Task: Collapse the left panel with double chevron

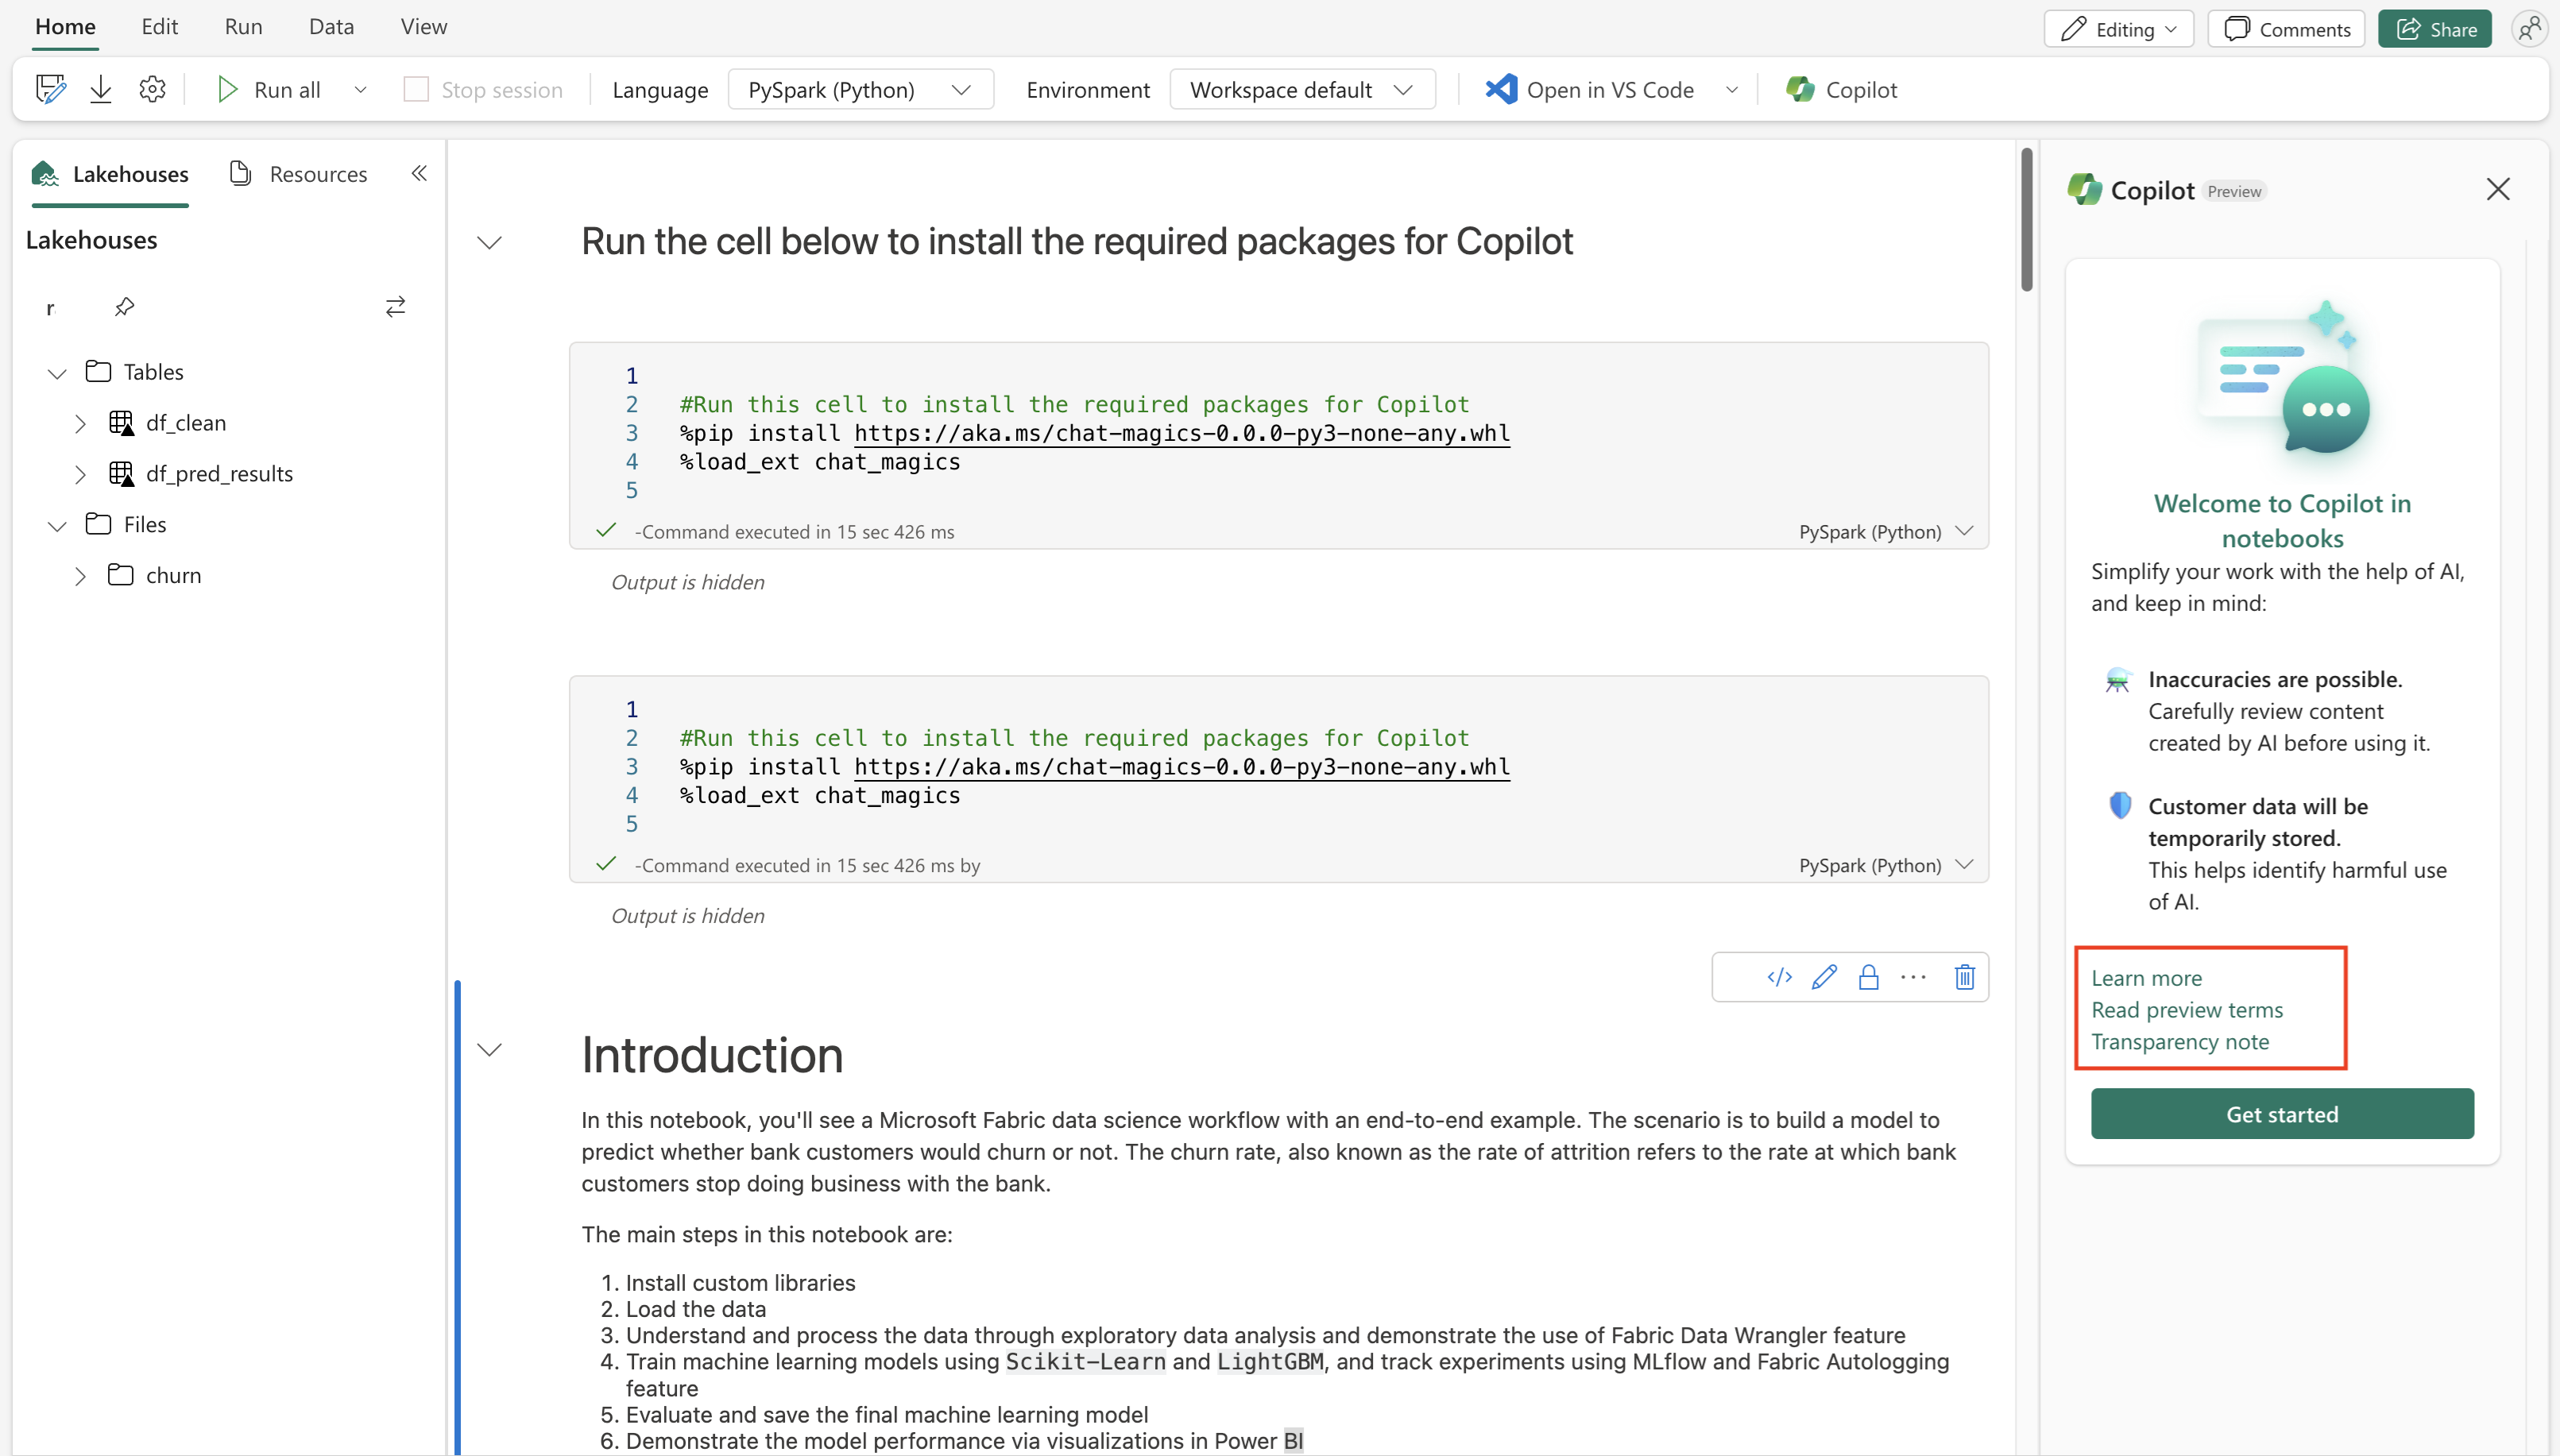Action: pyautogui.click(x=419, y=173)
